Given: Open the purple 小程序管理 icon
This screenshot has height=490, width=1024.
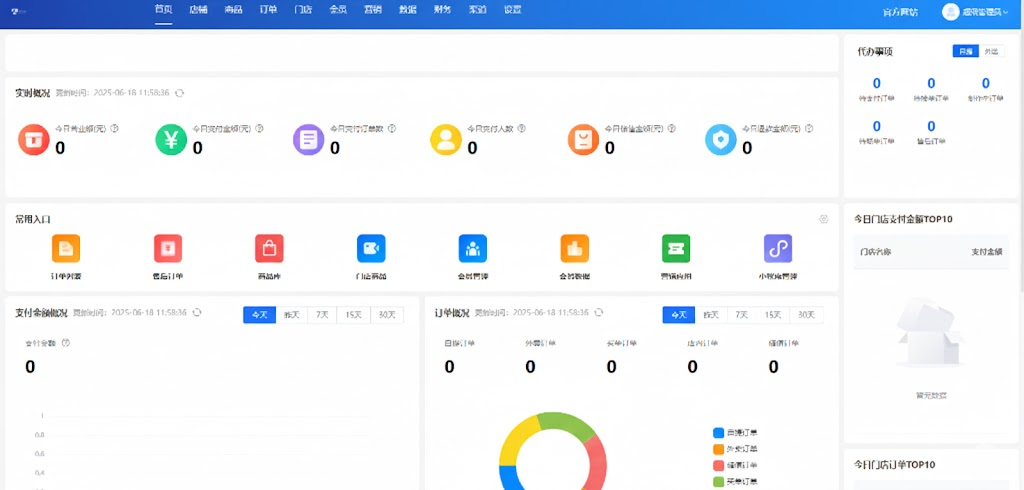Looking at the screenshot, I should coord(778,248).
